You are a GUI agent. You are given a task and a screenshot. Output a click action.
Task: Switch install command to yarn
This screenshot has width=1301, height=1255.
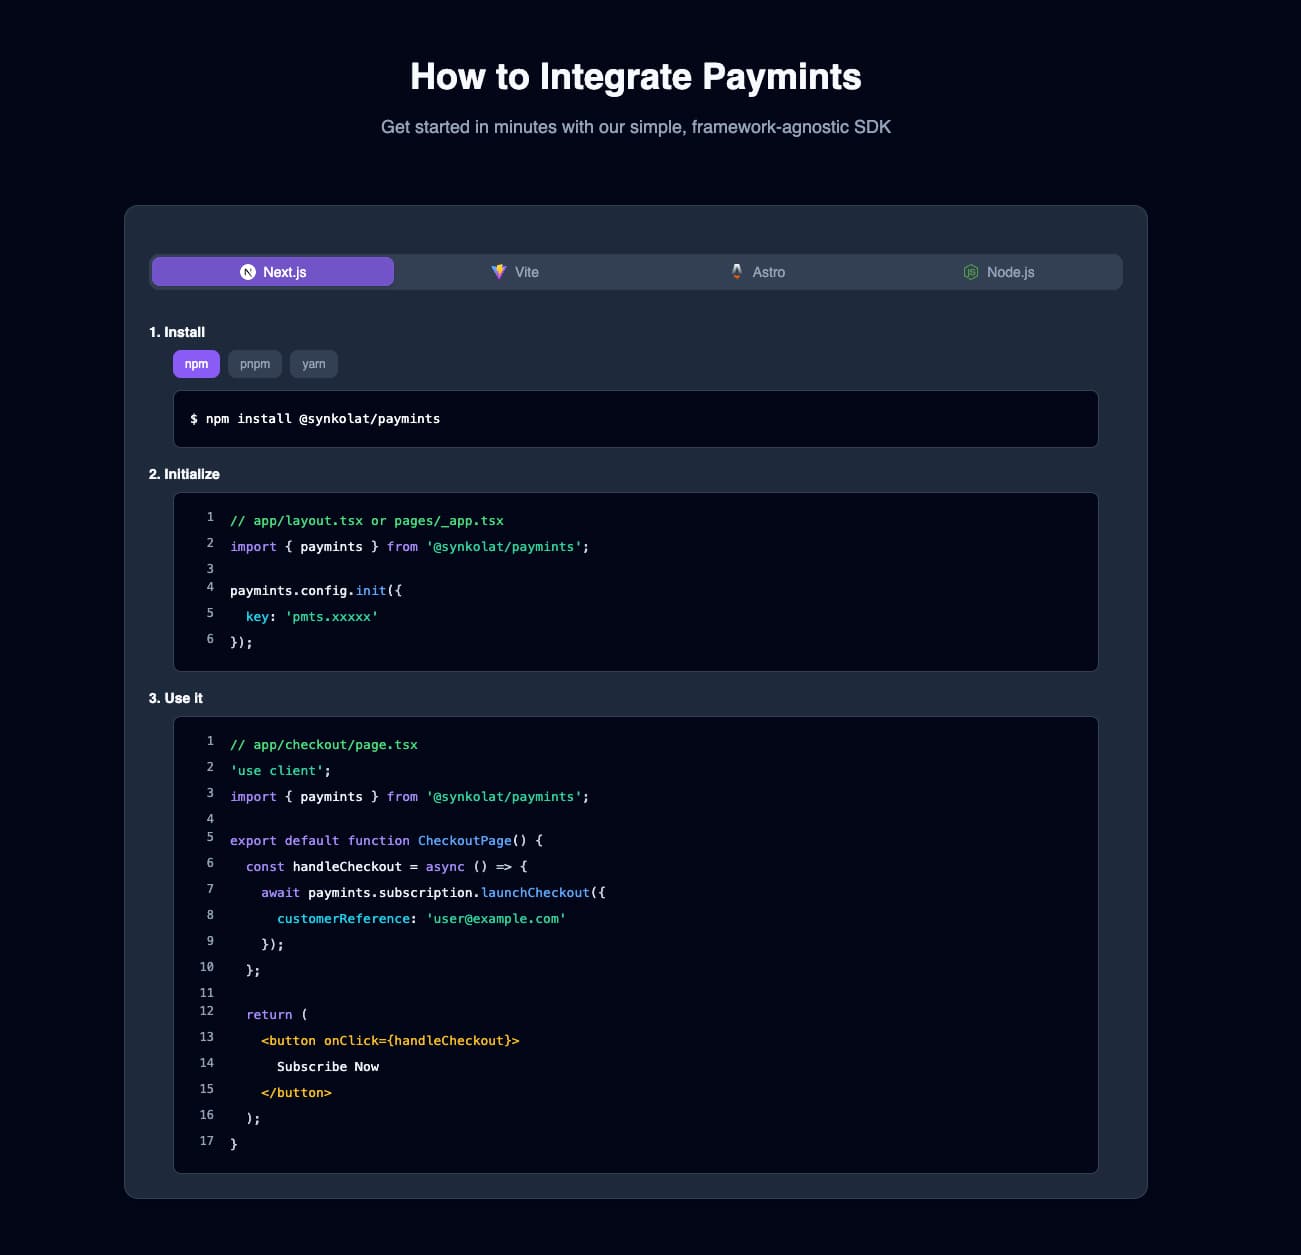tap(314, 364)
